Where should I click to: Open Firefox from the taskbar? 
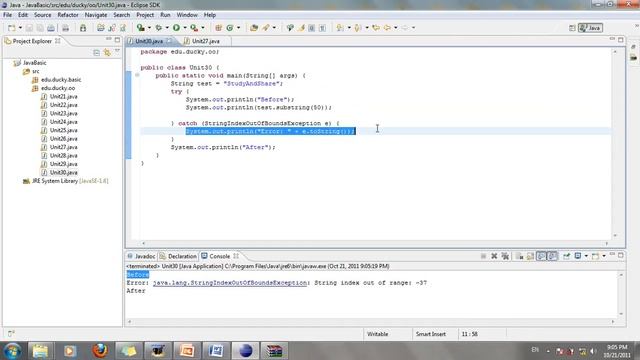[100, 351]
